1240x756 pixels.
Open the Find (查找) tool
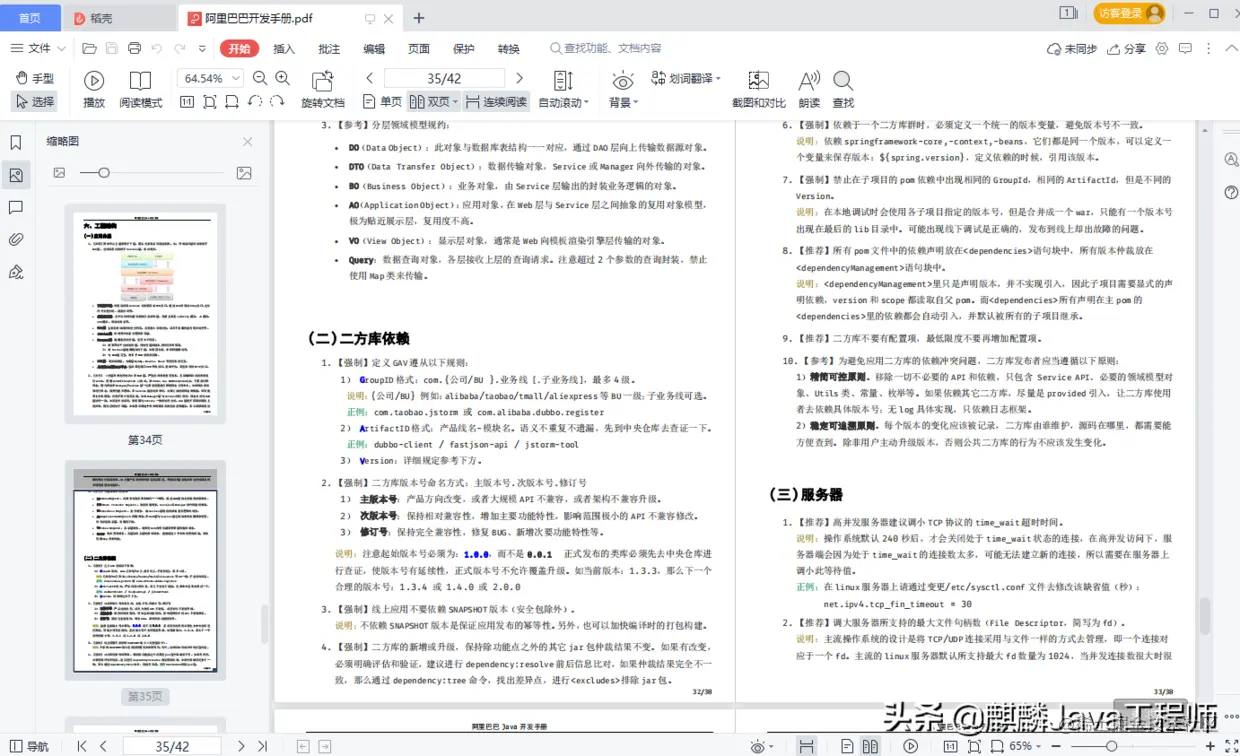pyautogui.click(x=843, y=89)
